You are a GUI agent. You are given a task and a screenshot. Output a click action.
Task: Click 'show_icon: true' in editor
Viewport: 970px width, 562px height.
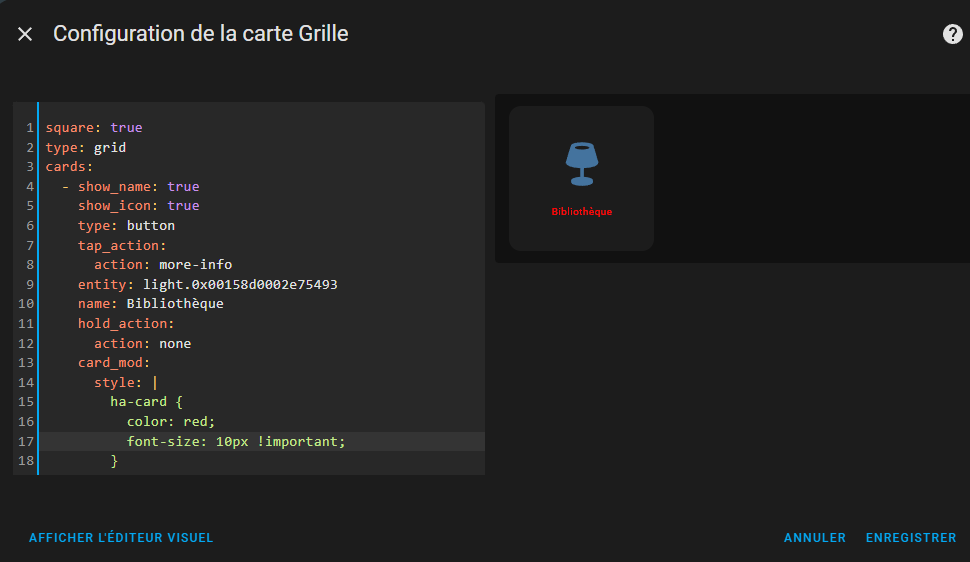139,205
